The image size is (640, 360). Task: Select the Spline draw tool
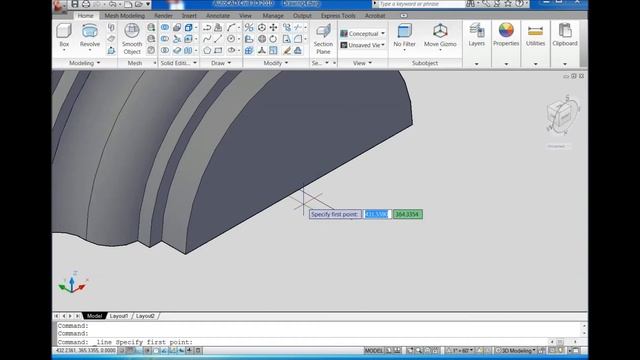[x=207, y=39]
